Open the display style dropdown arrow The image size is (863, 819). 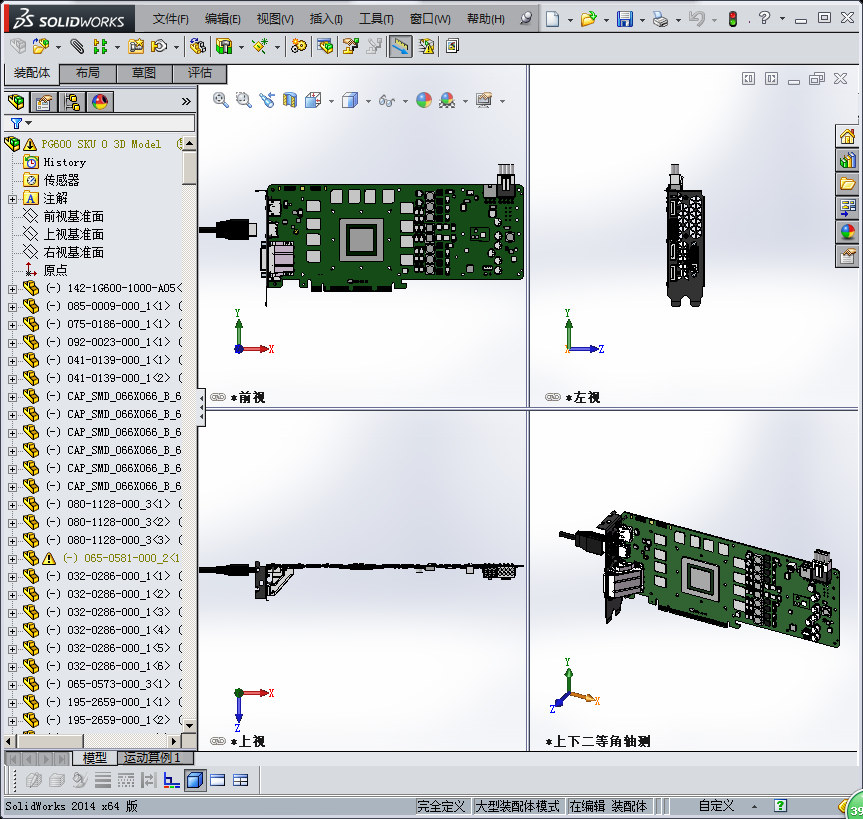[x=368, y=101]
